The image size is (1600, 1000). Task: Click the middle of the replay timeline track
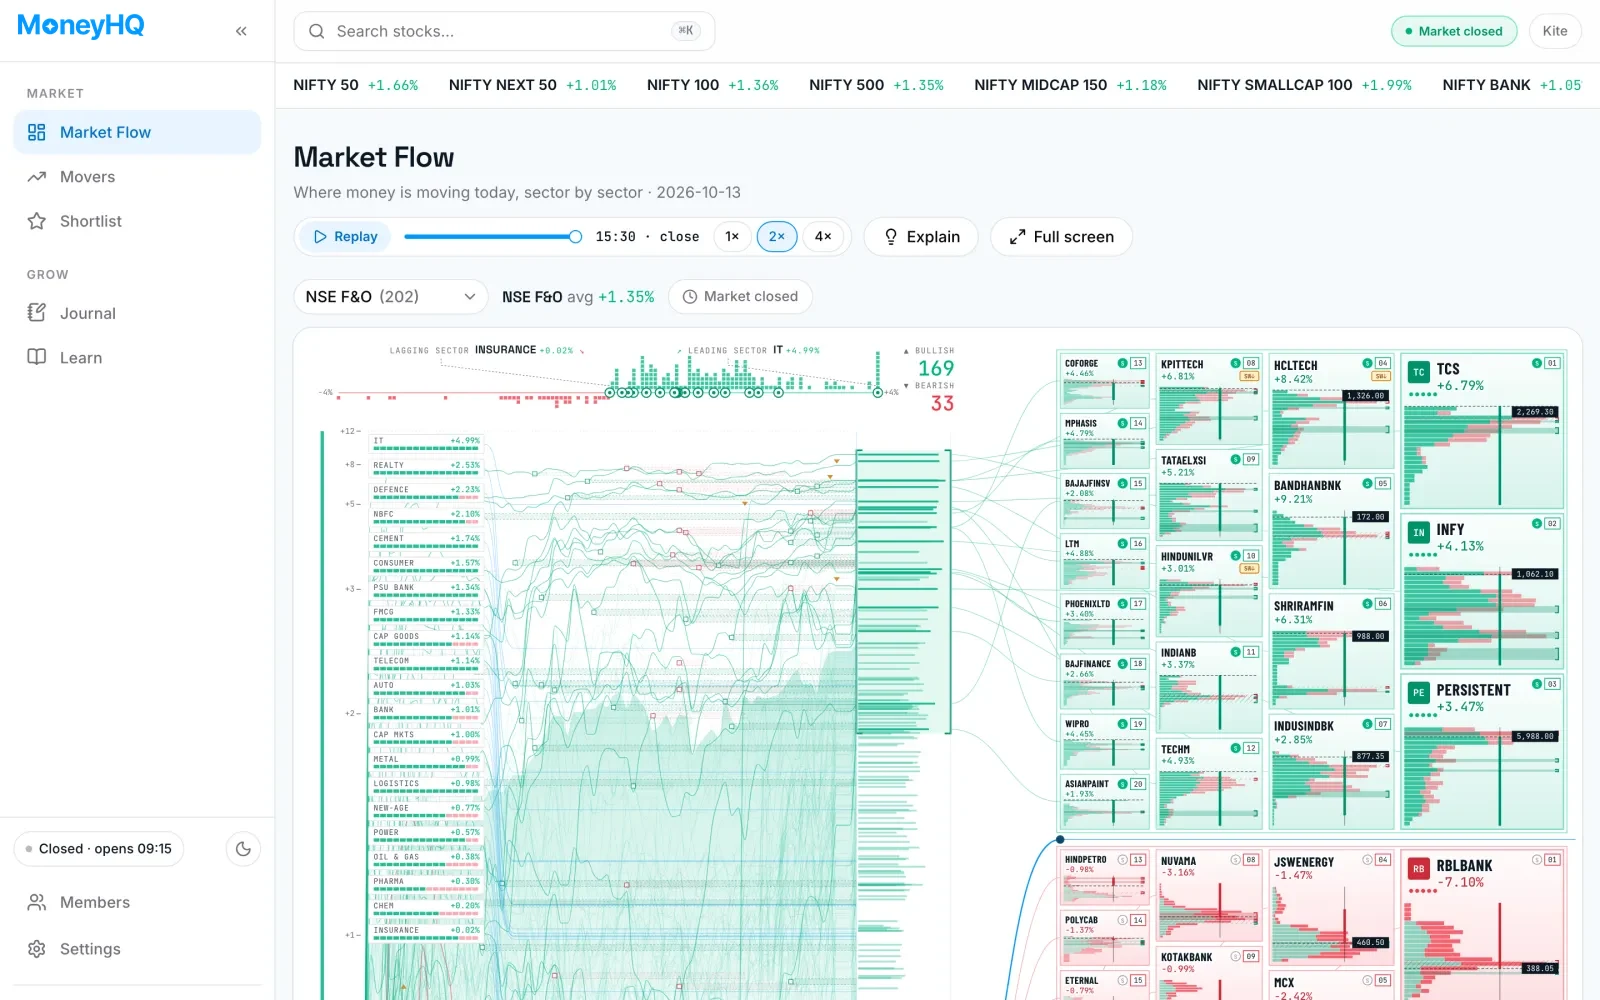(x=490, y=237)
